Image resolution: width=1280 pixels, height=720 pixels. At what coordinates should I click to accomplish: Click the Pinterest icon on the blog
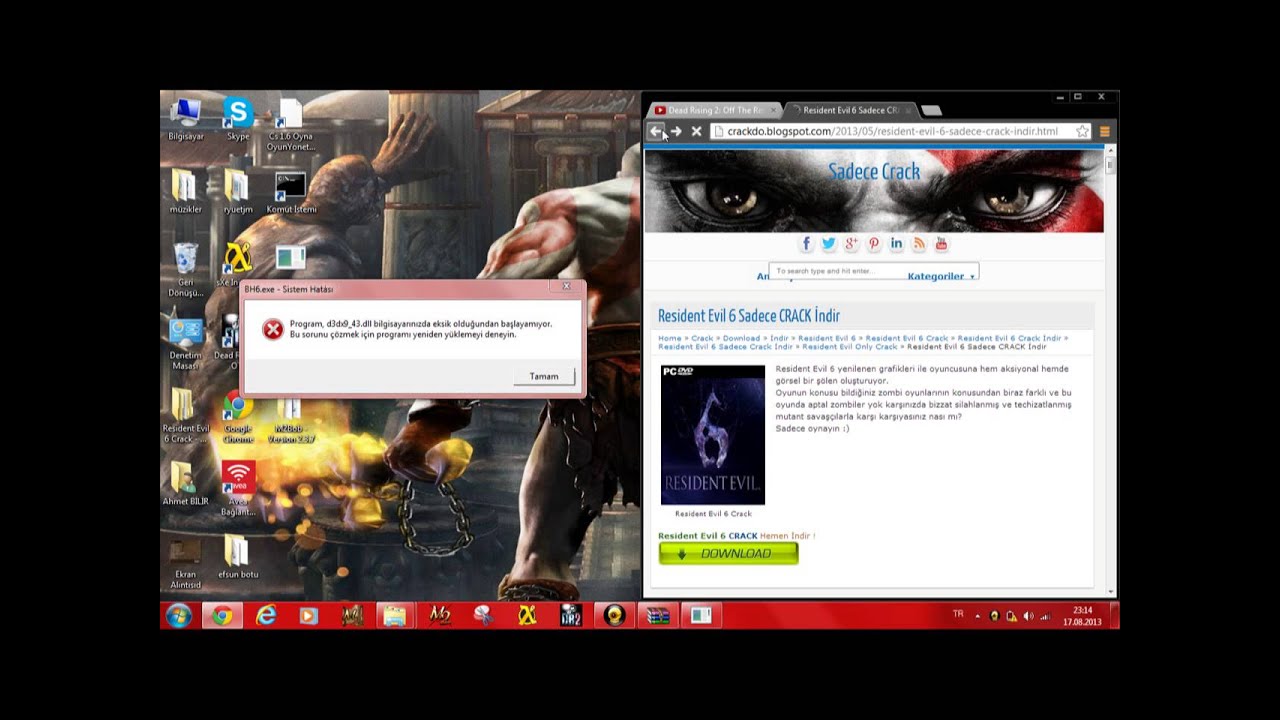(873, 244)
